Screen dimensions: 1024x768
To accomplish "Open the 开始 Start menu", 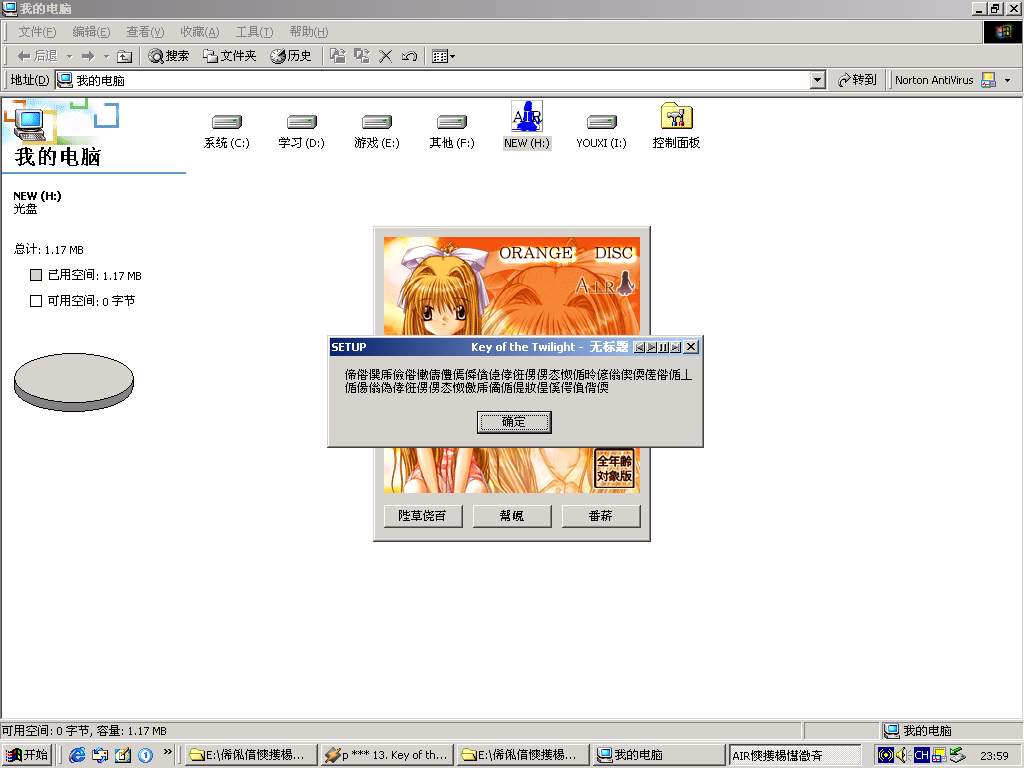I will [x=27, y=755].
